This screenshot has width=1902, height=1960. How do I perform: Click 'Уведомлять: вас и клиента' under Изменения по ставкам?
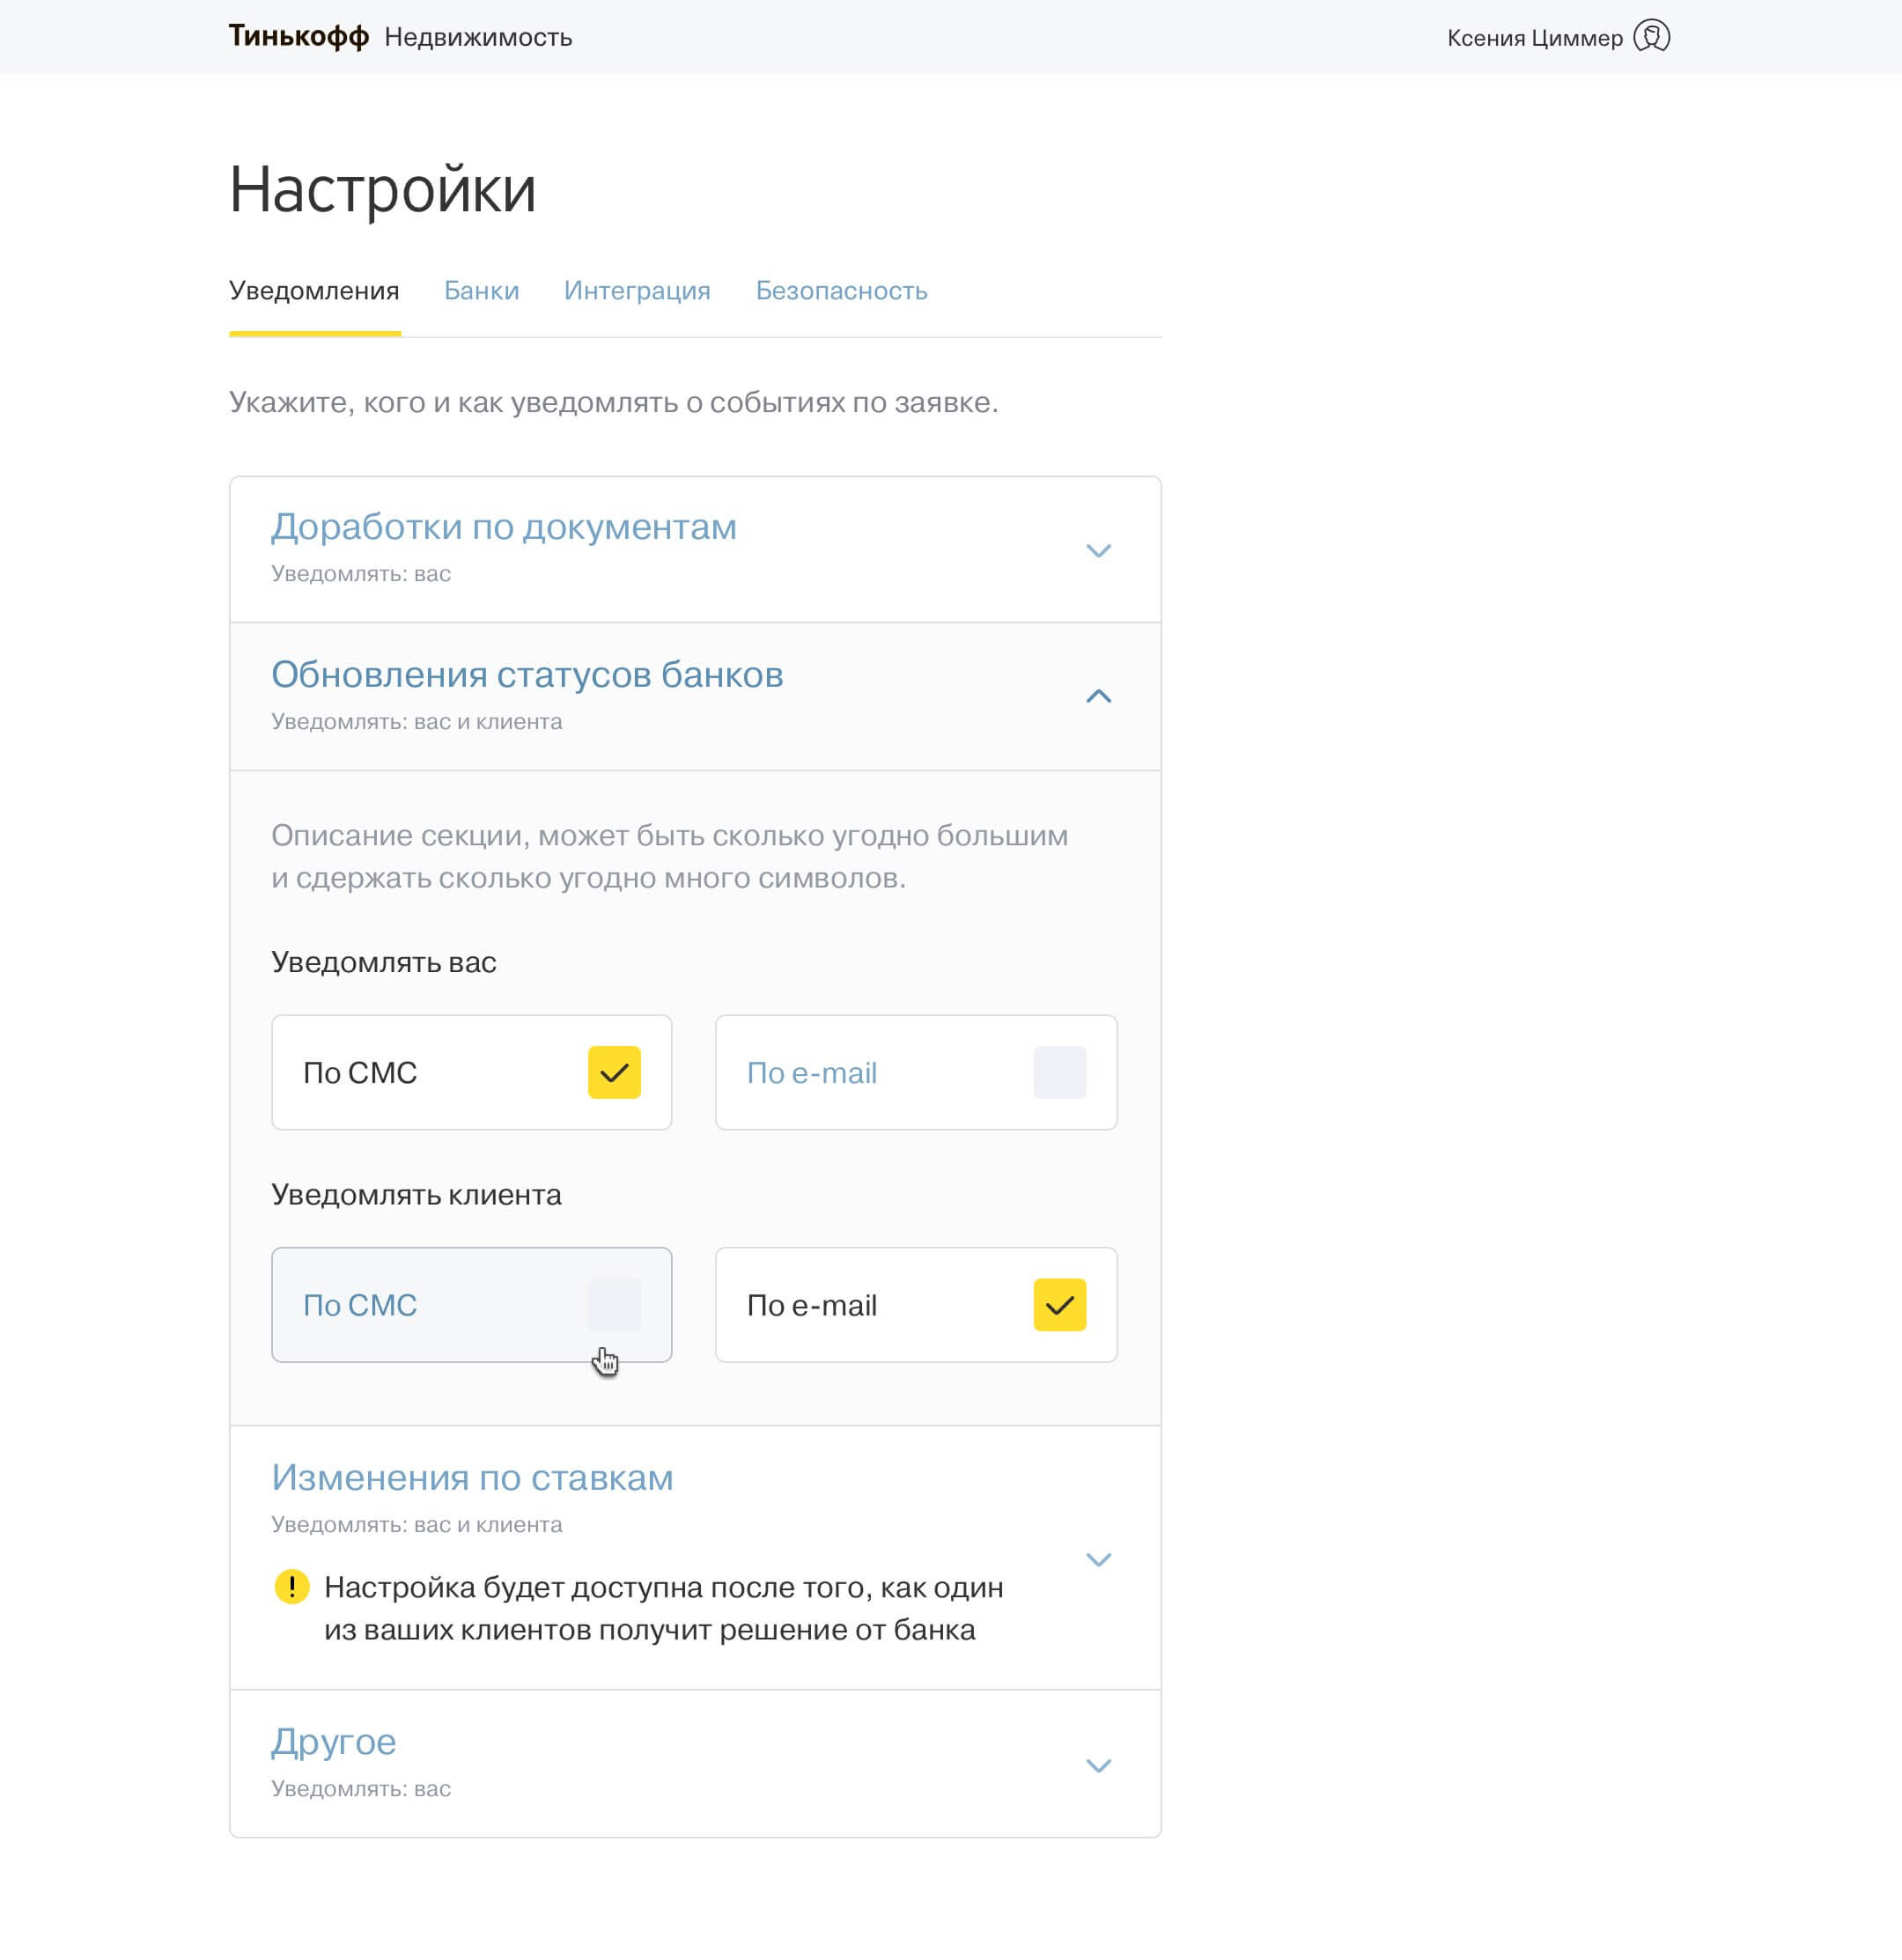417,1525
